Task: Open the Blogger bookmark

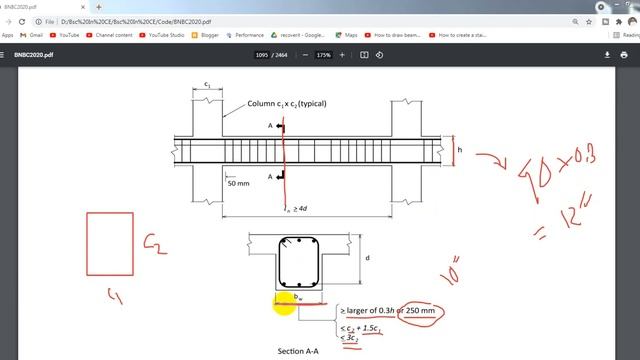Action: [205, 35]
